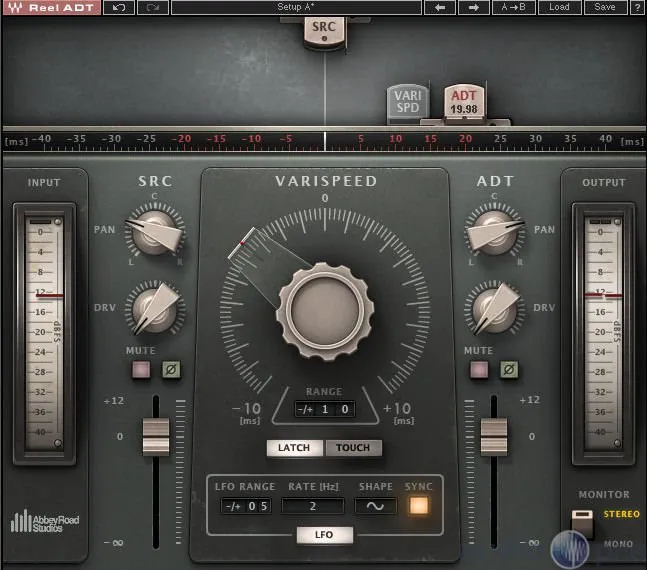Screen dimensions: 647x570
Task: Enable the LFO SYNC button
Action: (418, 505)
